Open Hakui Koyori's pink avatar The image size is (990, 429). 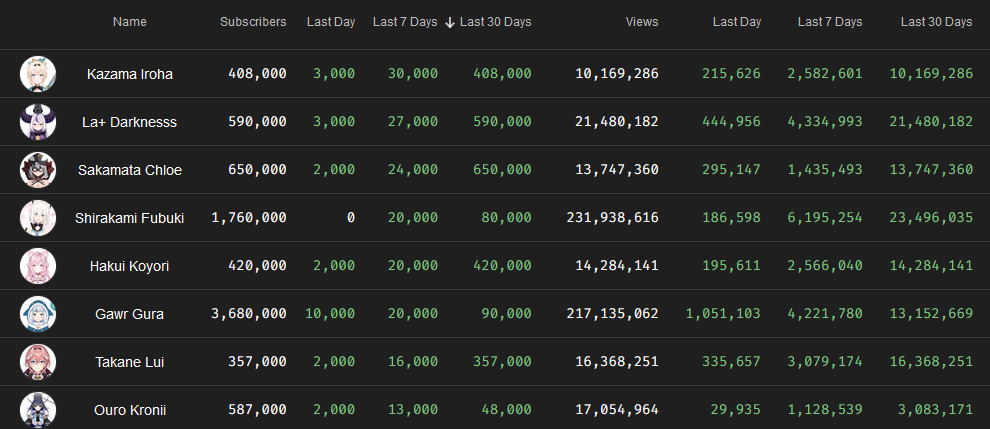(38, 266)
